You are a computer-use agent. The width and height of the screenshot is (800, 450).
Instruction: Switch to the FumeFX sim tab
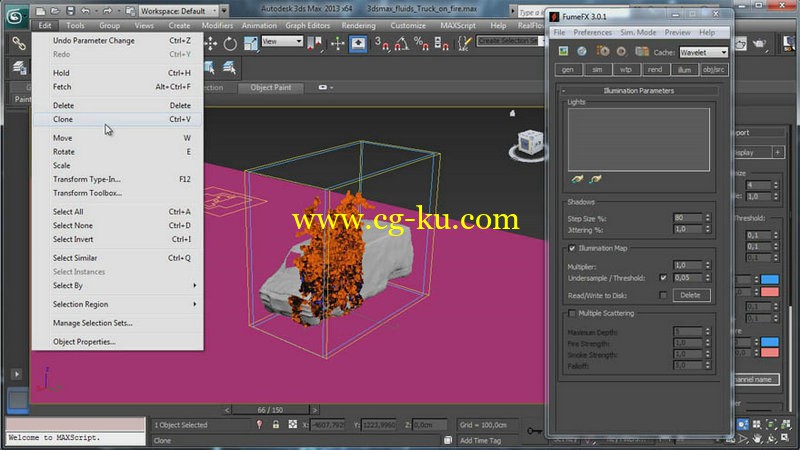click(597, 70)
